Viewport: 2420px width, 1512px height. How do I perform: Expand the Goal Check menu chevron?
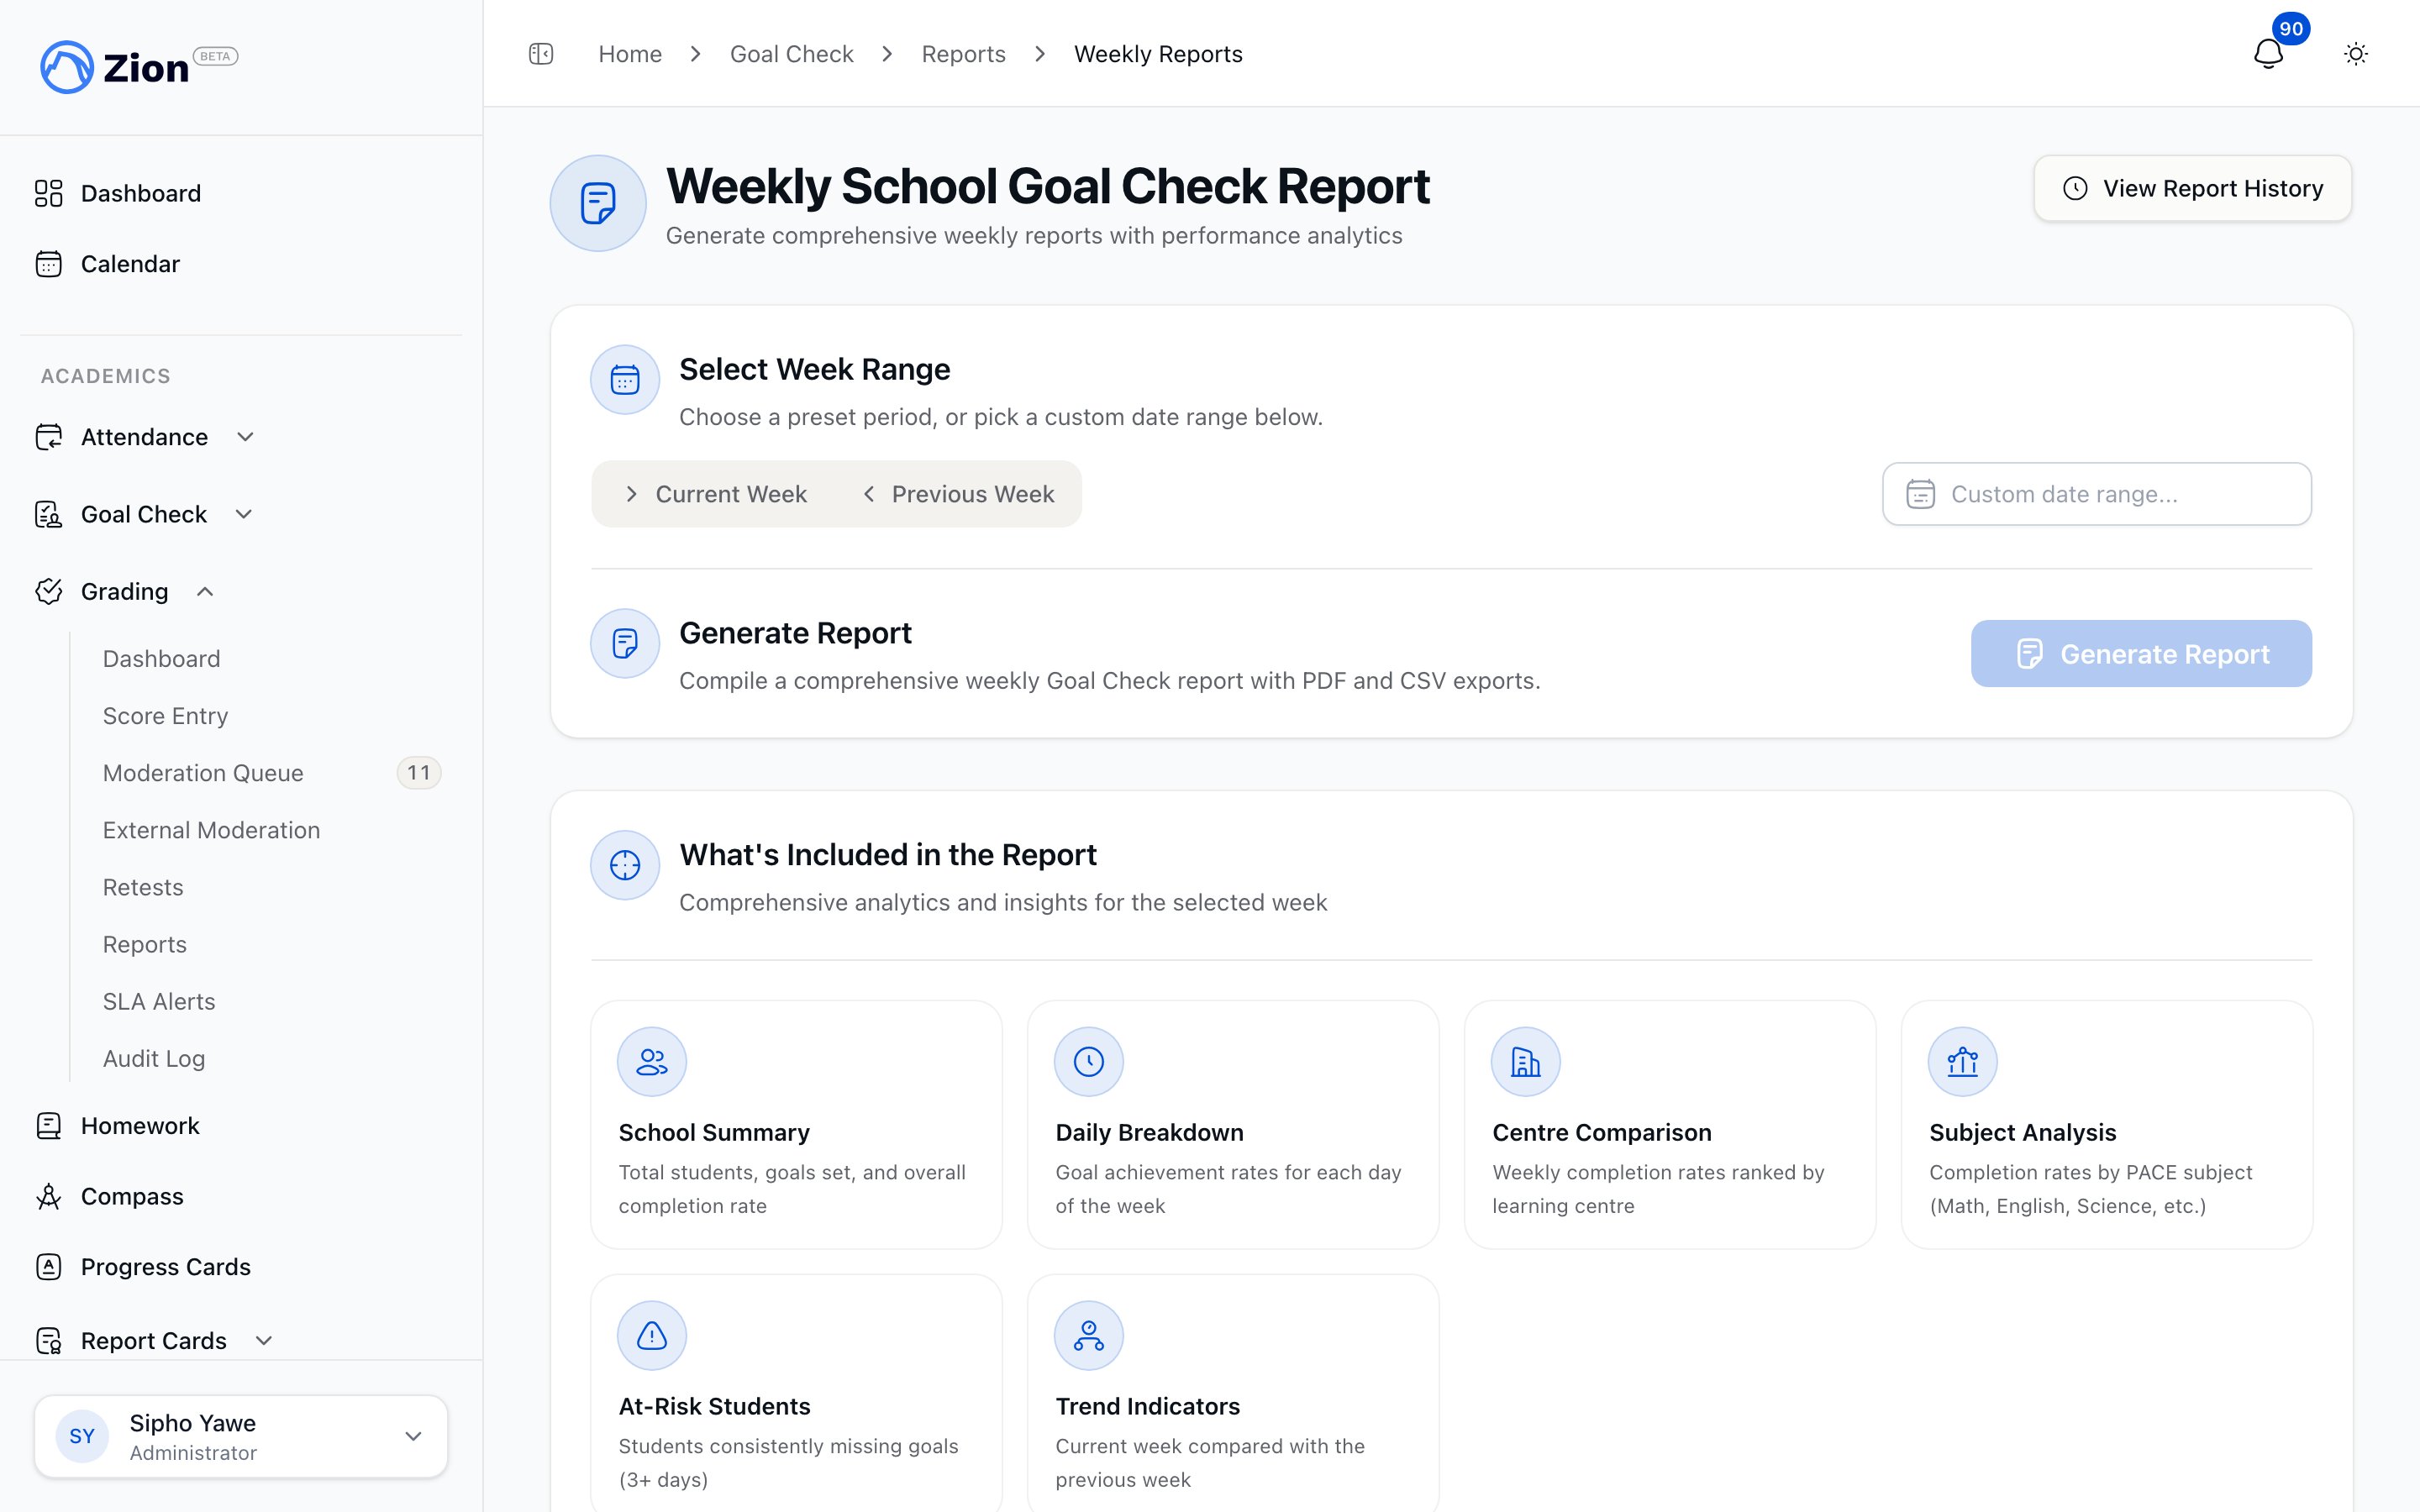[244, 514]
